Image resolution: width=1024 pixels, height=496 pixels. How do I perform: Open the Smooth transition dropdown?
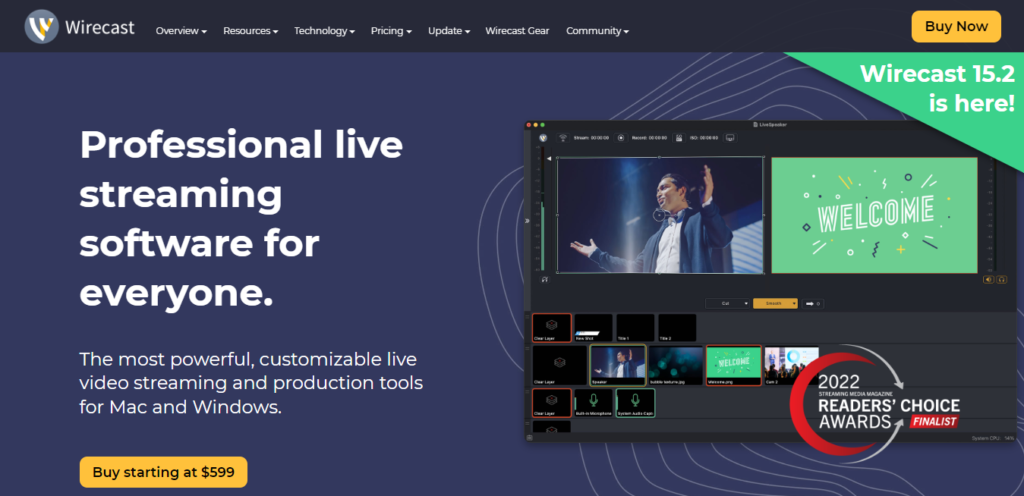[x=775, y=303]
